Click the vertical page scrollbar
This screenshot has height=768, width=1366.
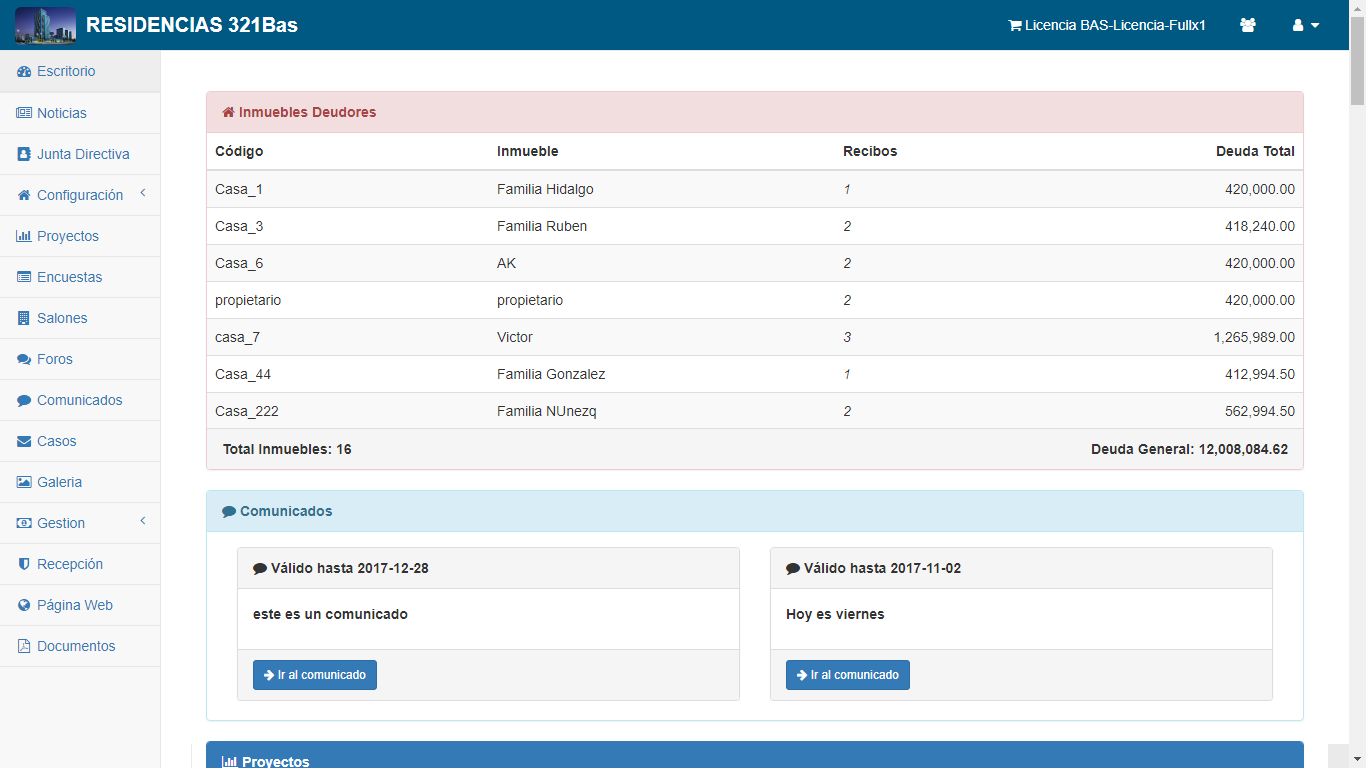tap(1357, 400)
